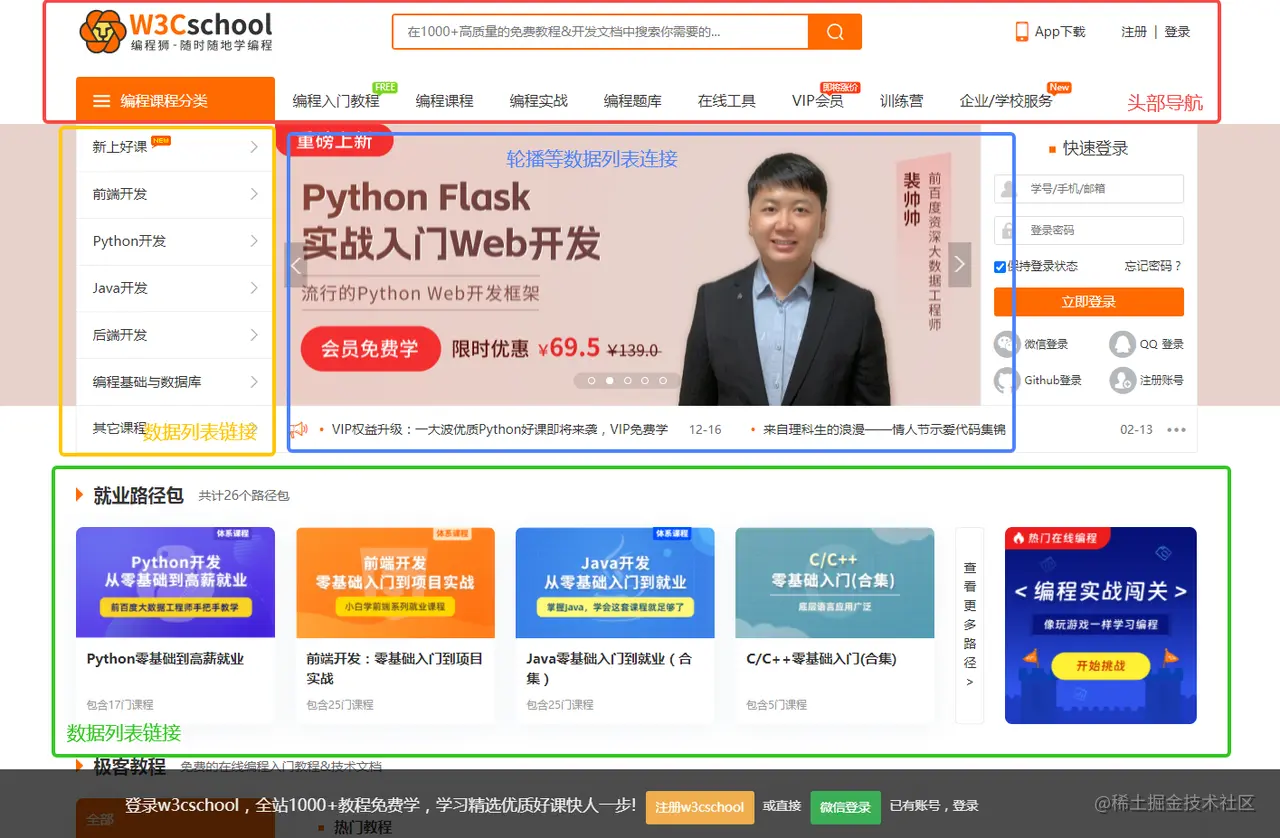Image resolution: width=1280 pixels, height=838 pixels.
Task: Open the Python开发 course path thumbnail
Action: tap(175, 583)
